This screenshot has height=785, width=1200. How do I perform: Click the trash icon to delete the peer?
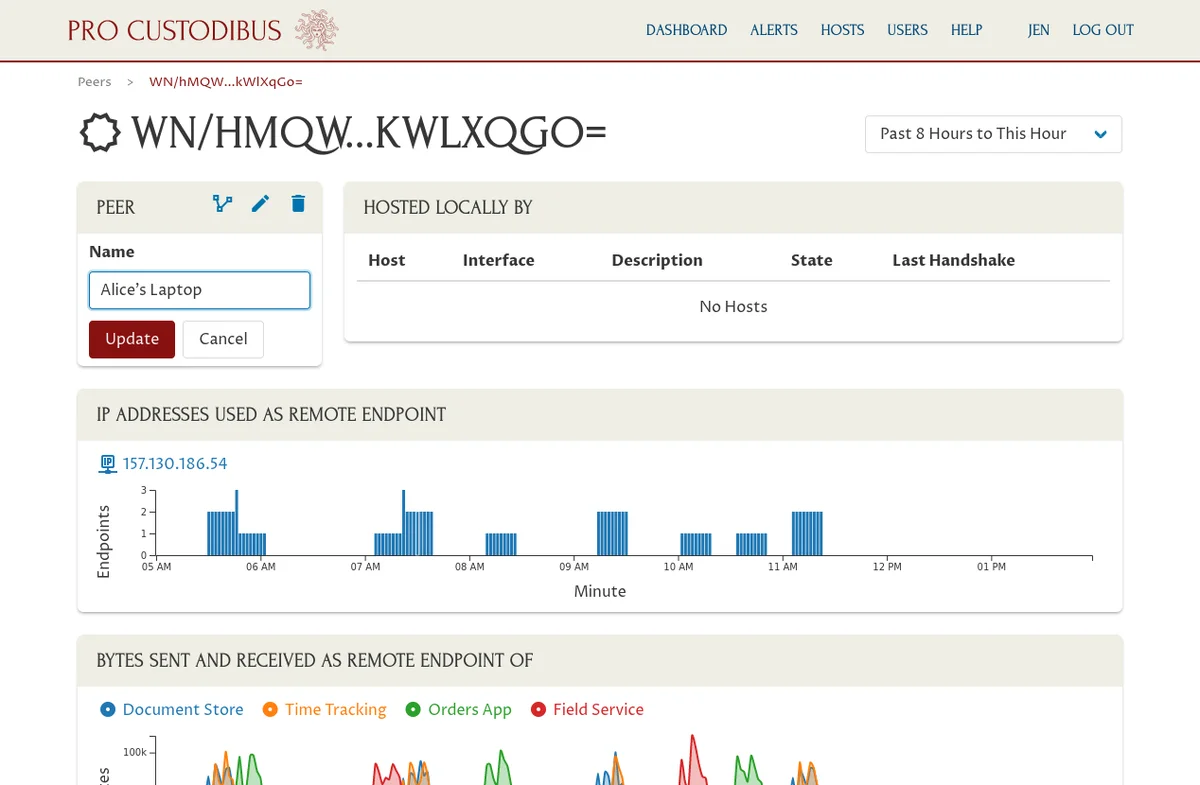click(x=298, y=203)
